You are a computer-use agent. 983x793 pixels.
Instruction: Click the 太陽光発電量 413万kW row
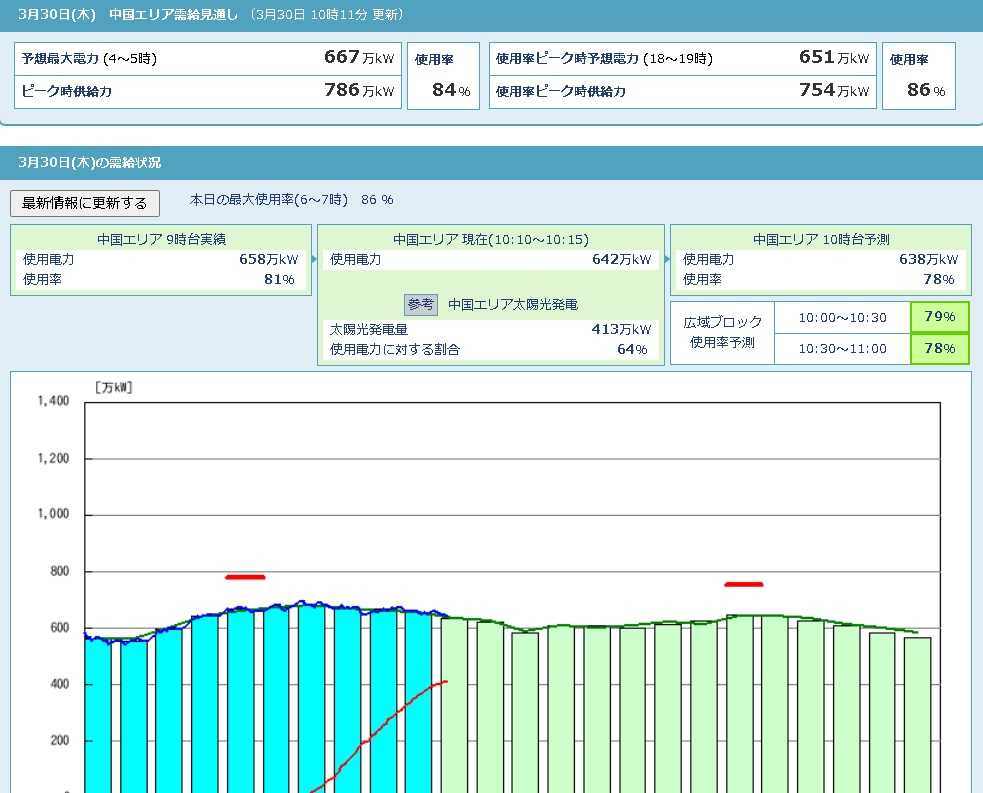click(490, 329)
